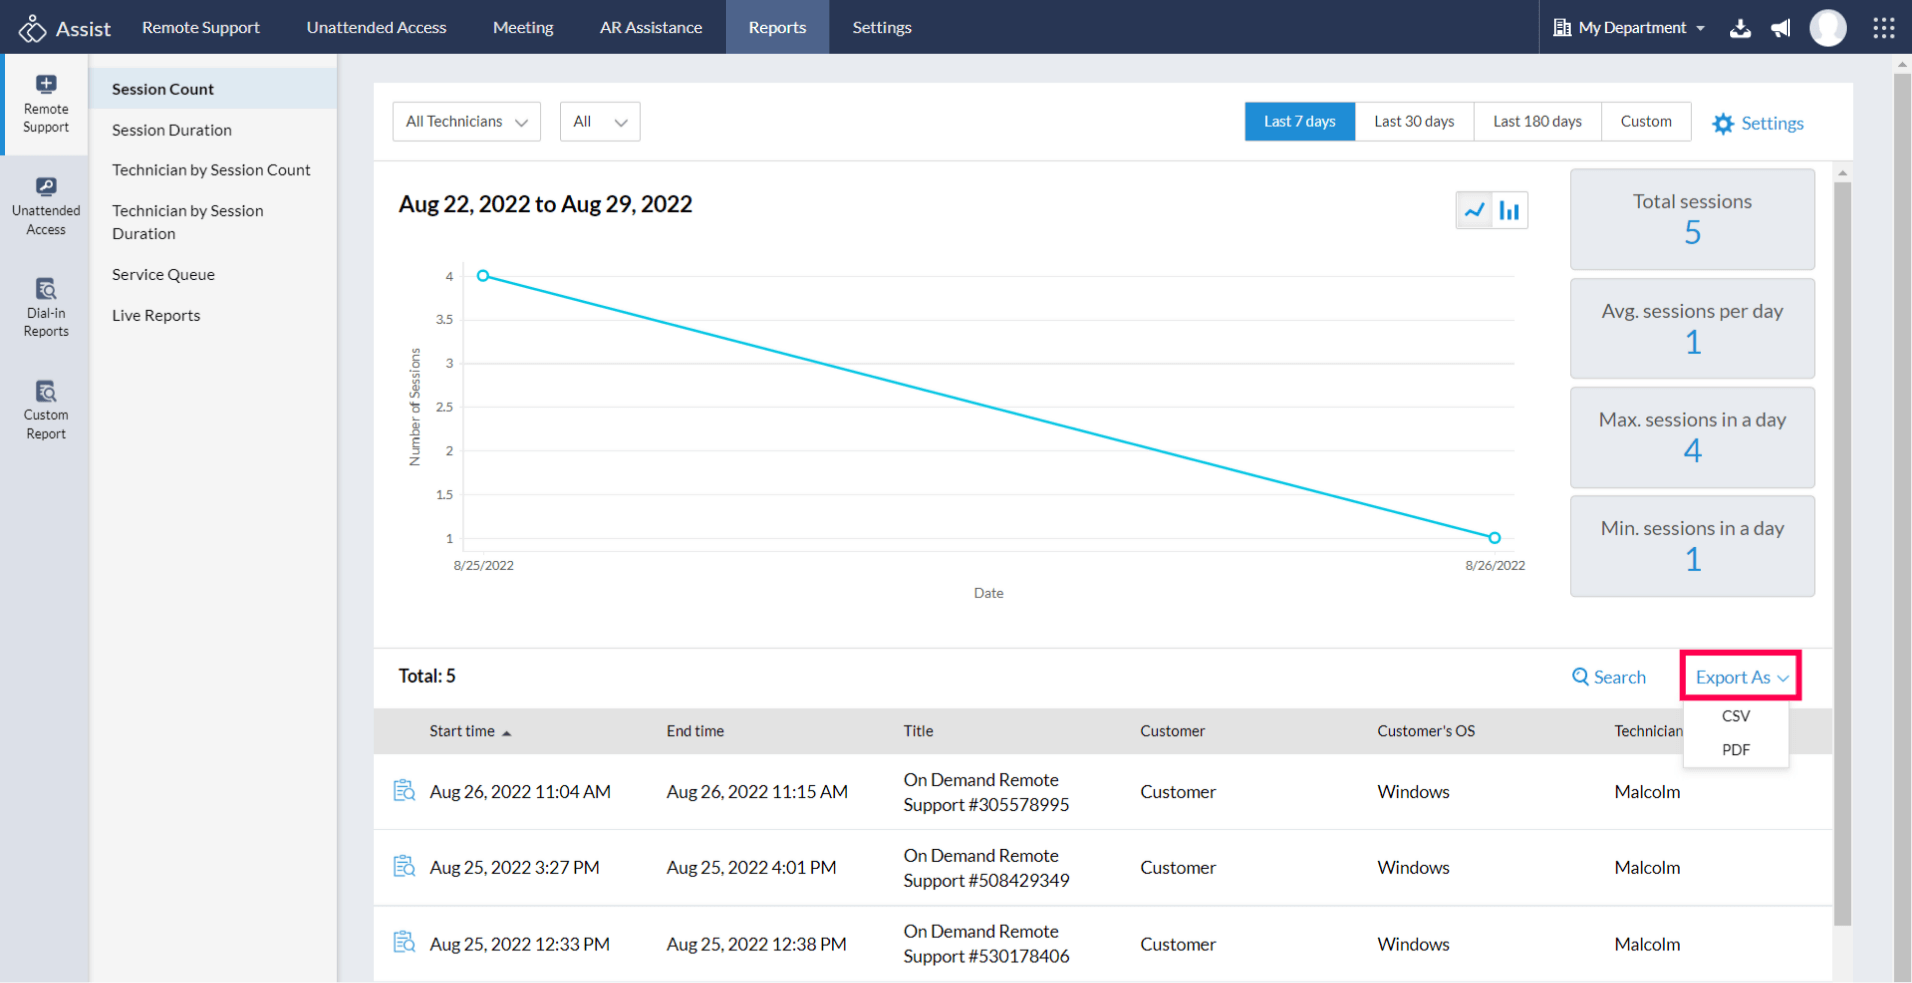Switch to line chart view
Viewport: 1912px width, 983px height.
[1474, 210]
